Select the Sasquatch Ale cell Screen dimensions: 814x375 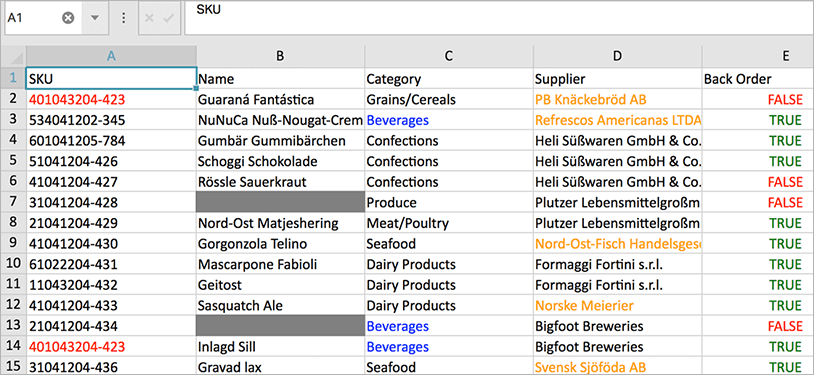click(280, 305)
